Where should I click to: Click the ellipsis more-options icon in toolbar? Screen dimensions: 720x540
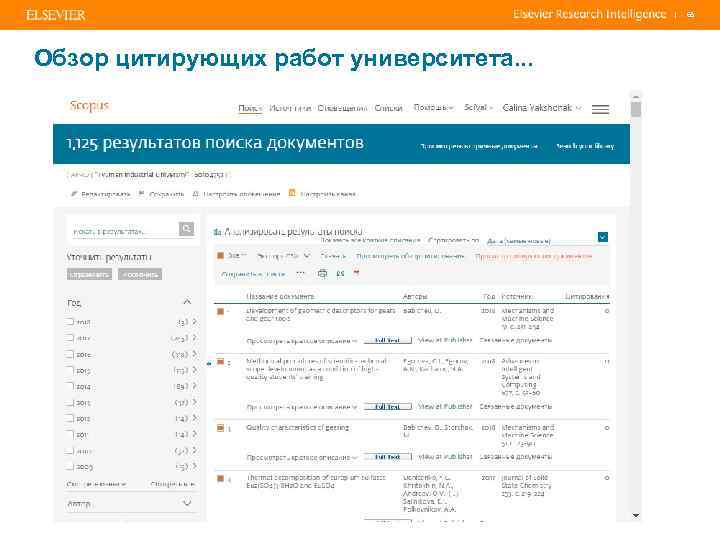click(301, 274)
